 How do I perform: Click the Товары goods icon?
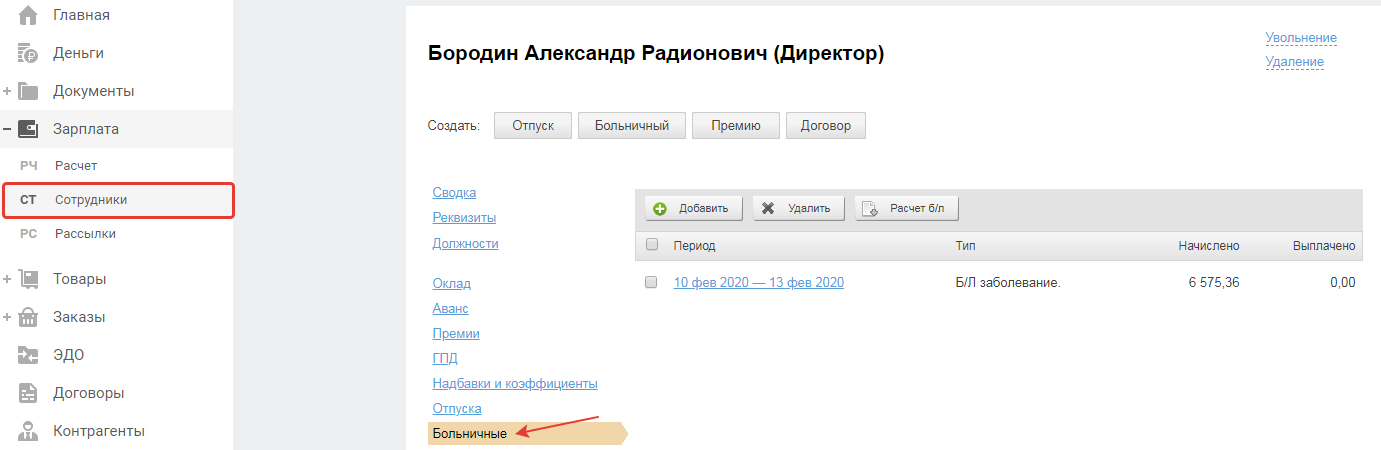[x=28, y=279]
